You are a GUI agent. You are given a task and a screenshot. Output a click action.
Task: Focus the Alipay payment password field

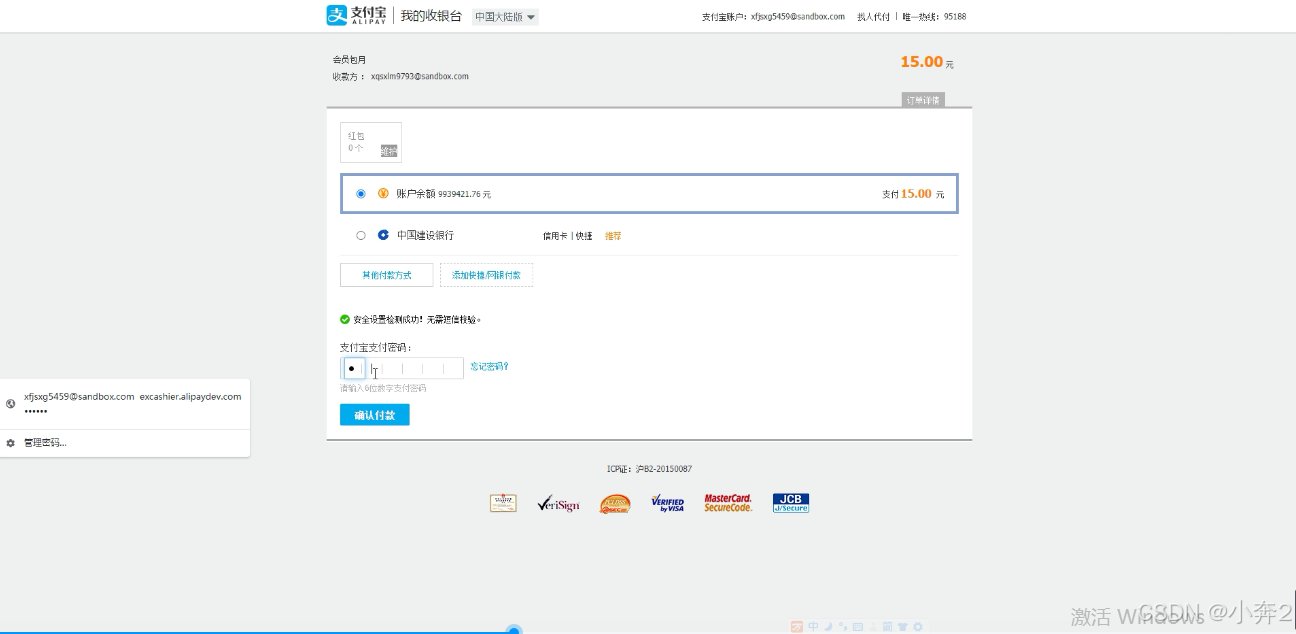(402, 368)
